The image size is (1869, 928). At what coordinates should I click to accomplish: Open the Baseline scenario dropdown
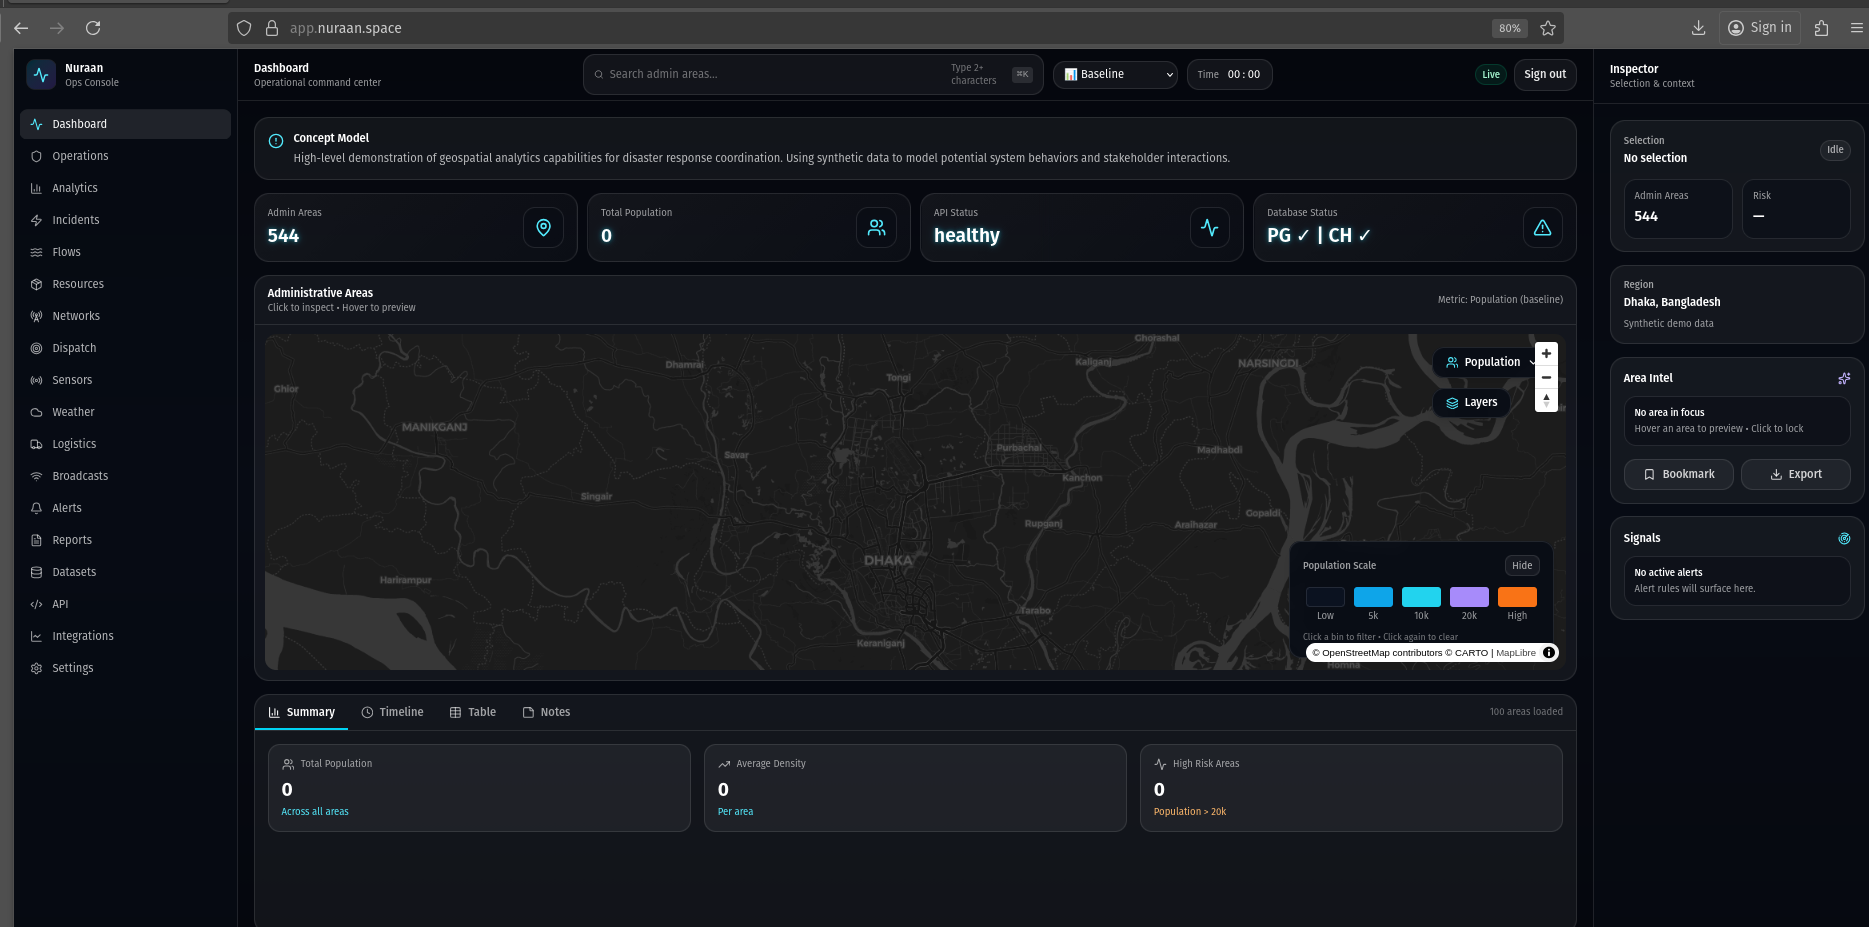(1114, 74)
